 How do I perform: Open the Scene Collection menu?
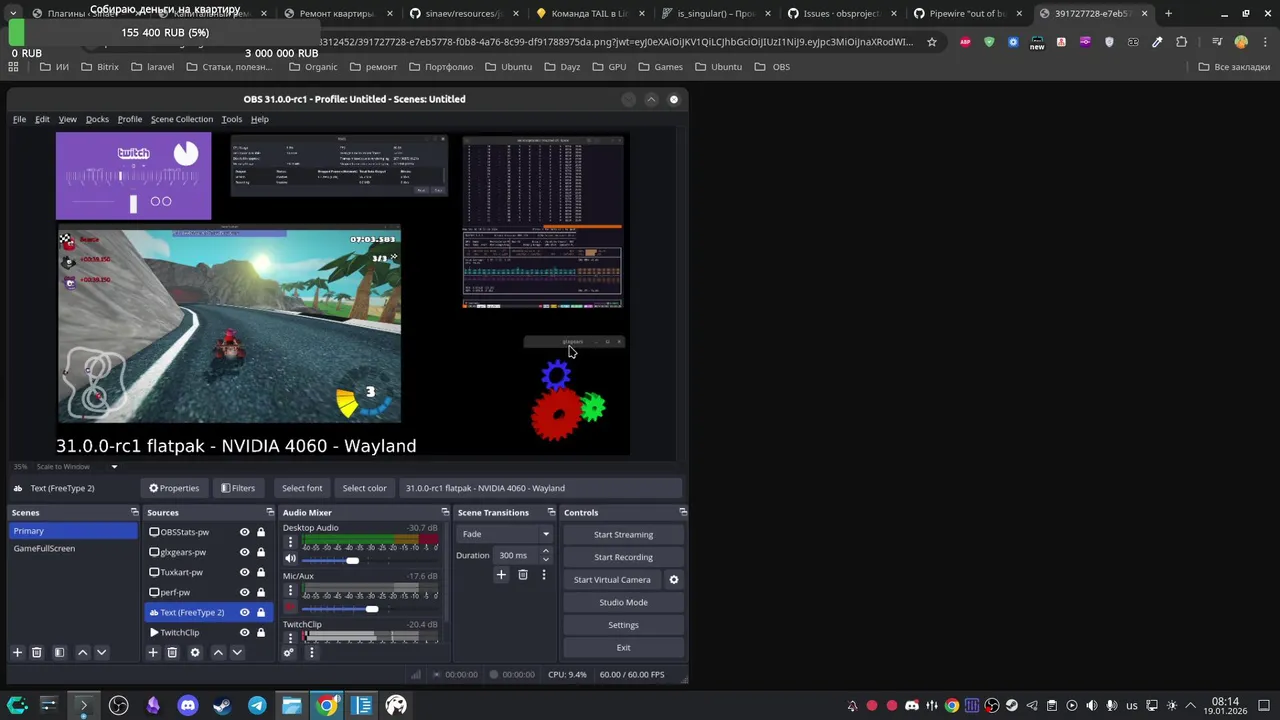(x=181, y=119)
